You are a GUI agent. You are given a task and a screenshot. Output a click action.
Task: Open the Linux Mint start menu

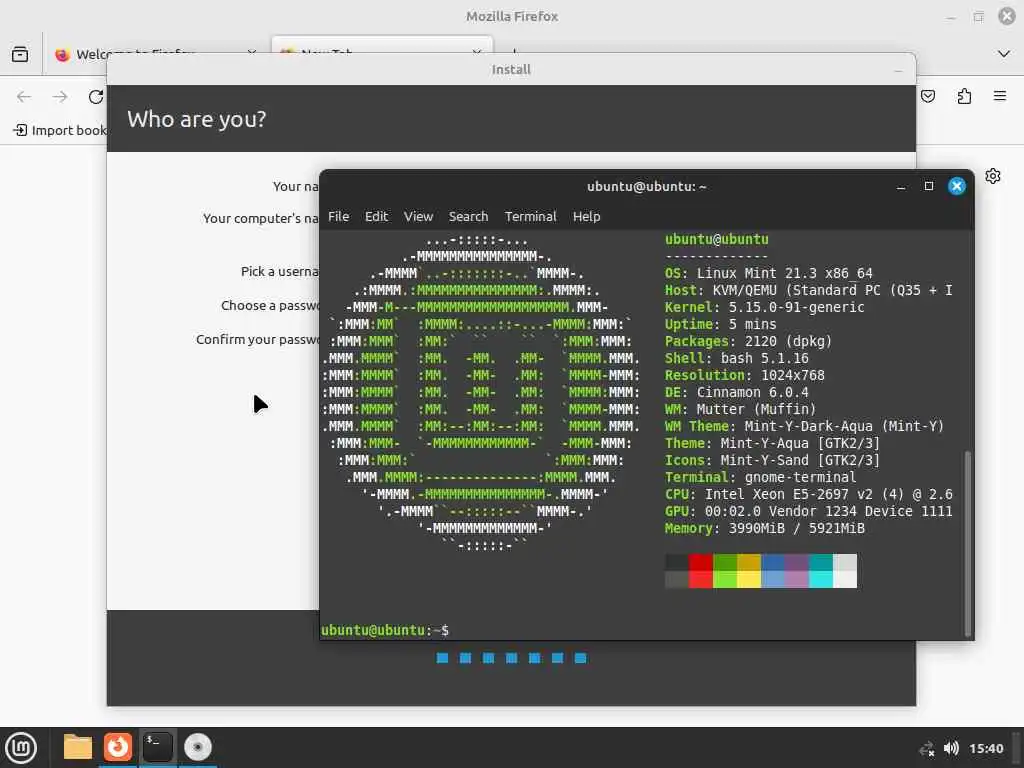coord(21,748)
